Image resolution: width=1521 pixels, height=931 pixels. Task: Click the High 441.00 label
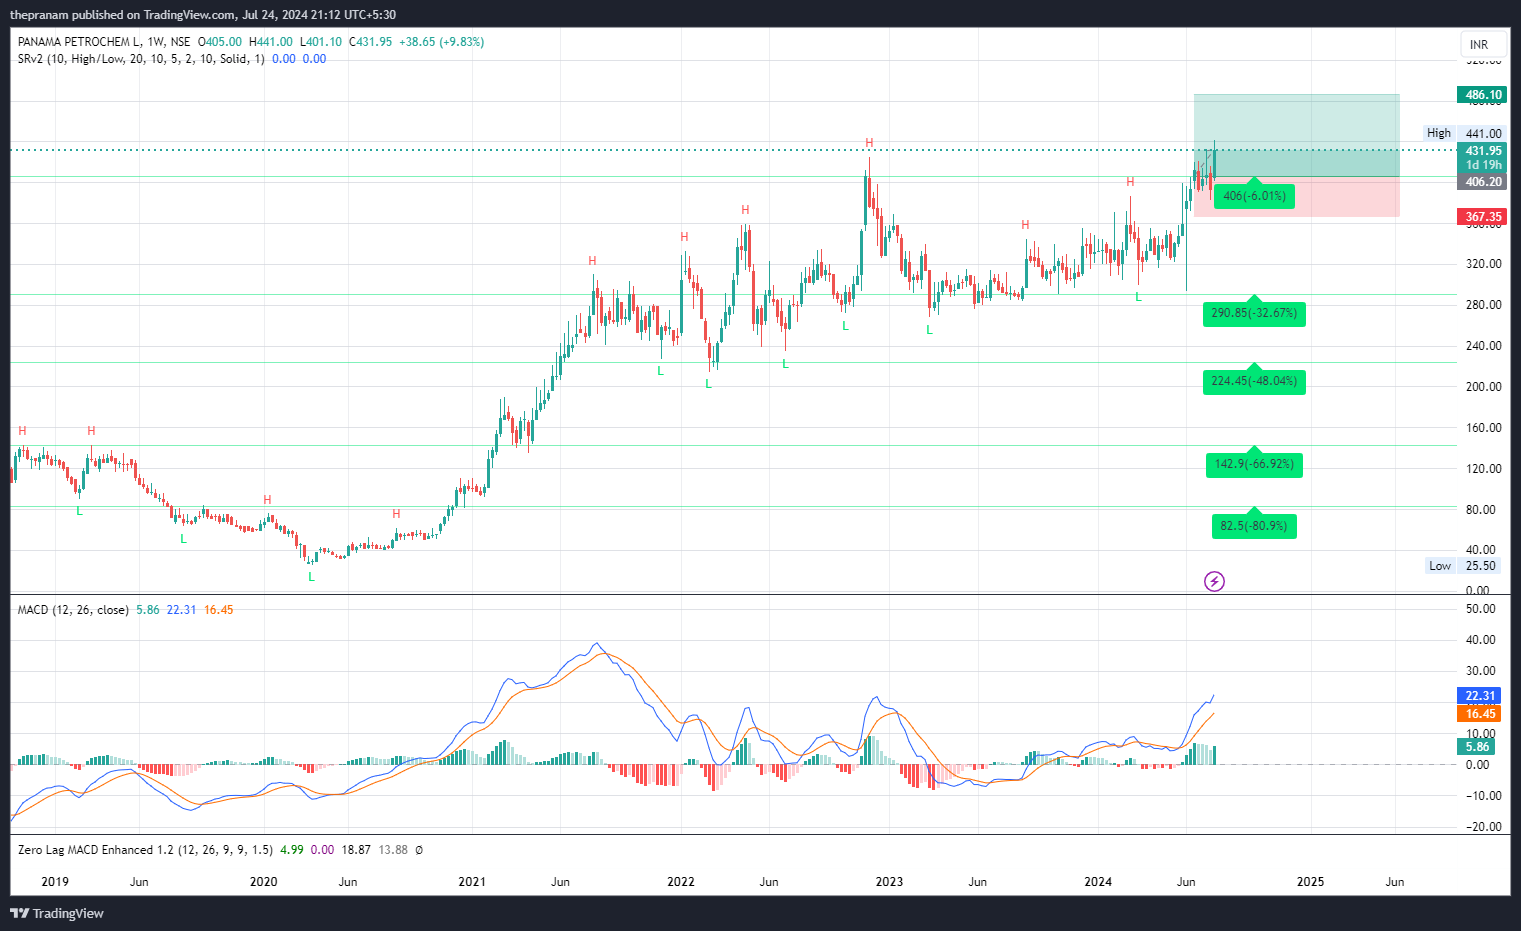1464,133
